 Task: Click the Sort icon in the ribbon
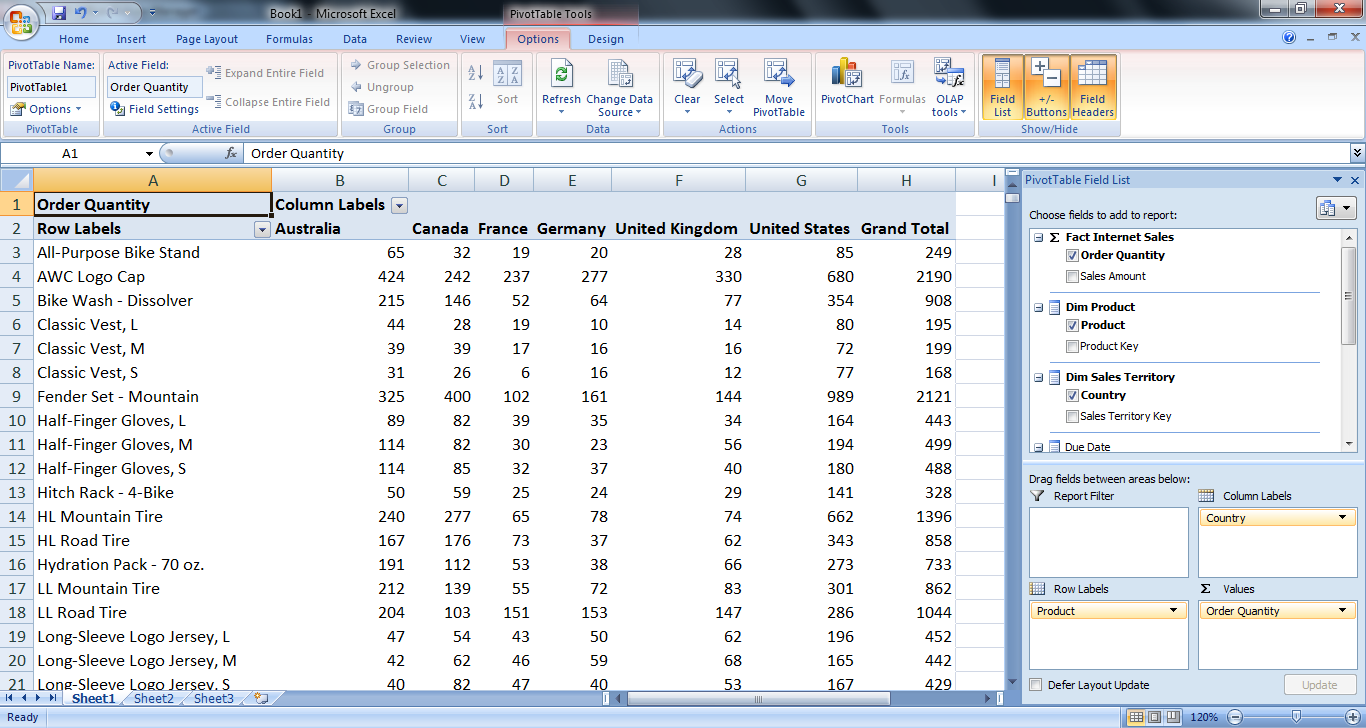coord(508,85)
